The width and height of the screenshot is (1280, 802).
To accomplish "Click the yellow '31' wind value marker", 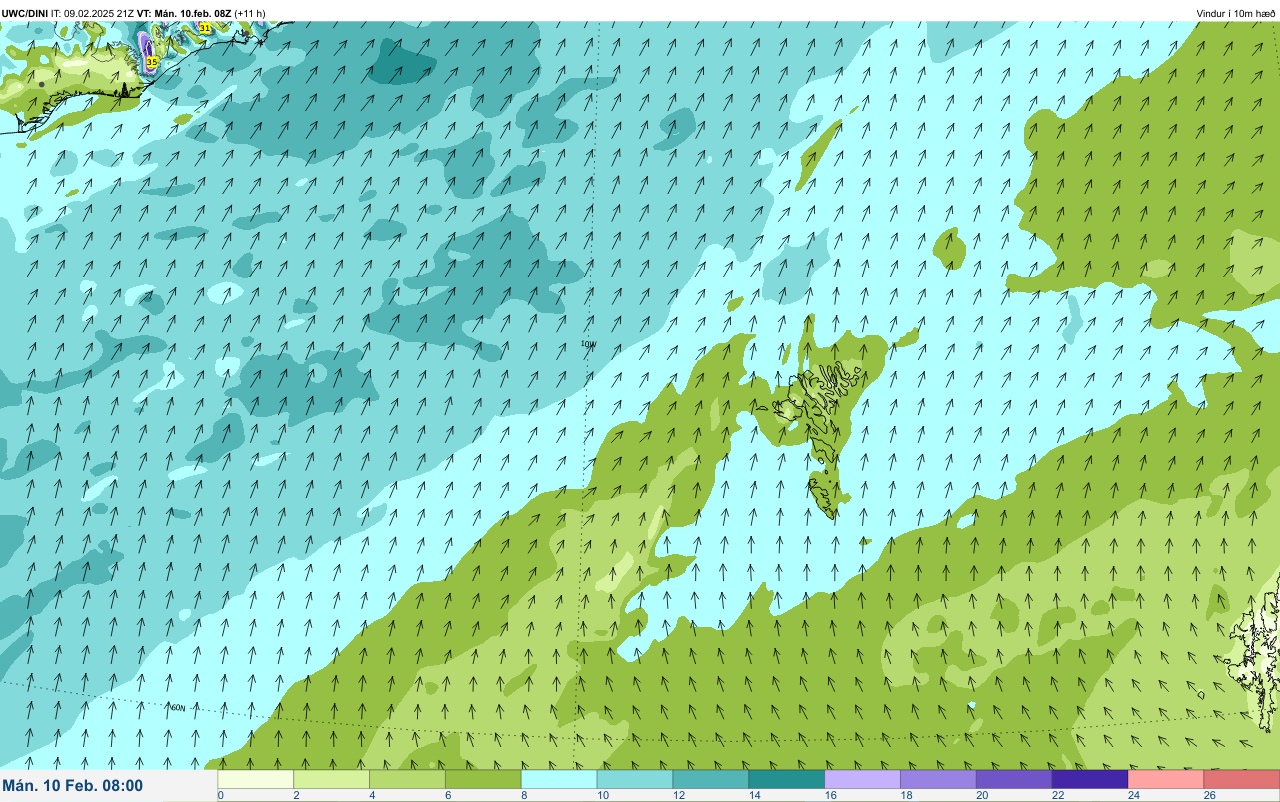I will (x=205, y=29).
